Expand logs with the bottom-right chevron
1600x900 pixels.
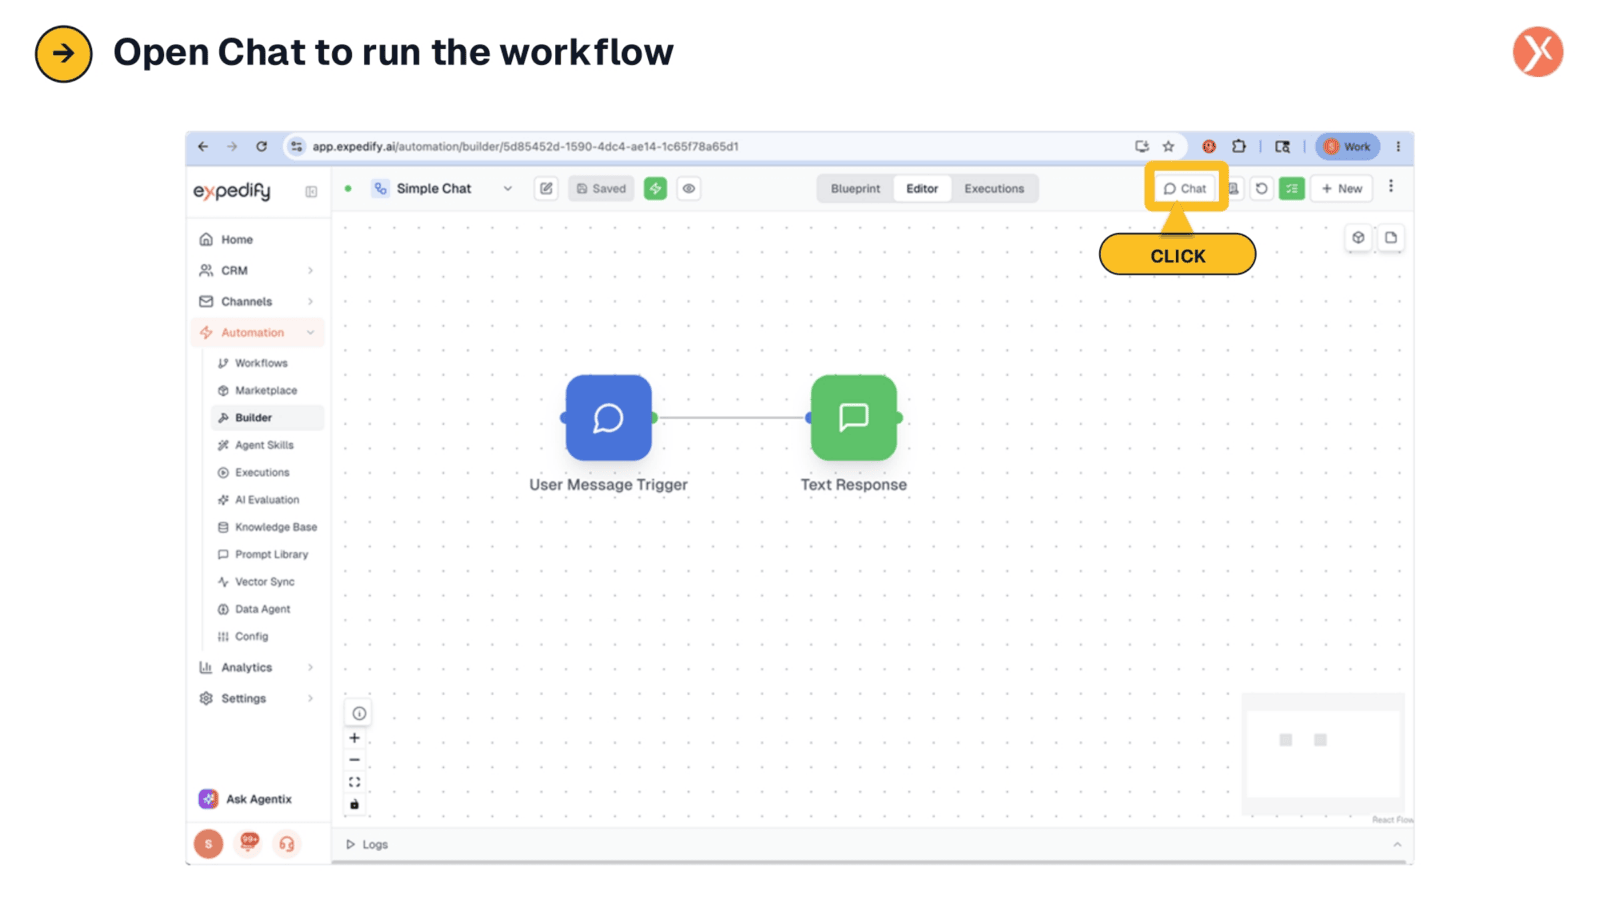click(x=1397, y=845)
